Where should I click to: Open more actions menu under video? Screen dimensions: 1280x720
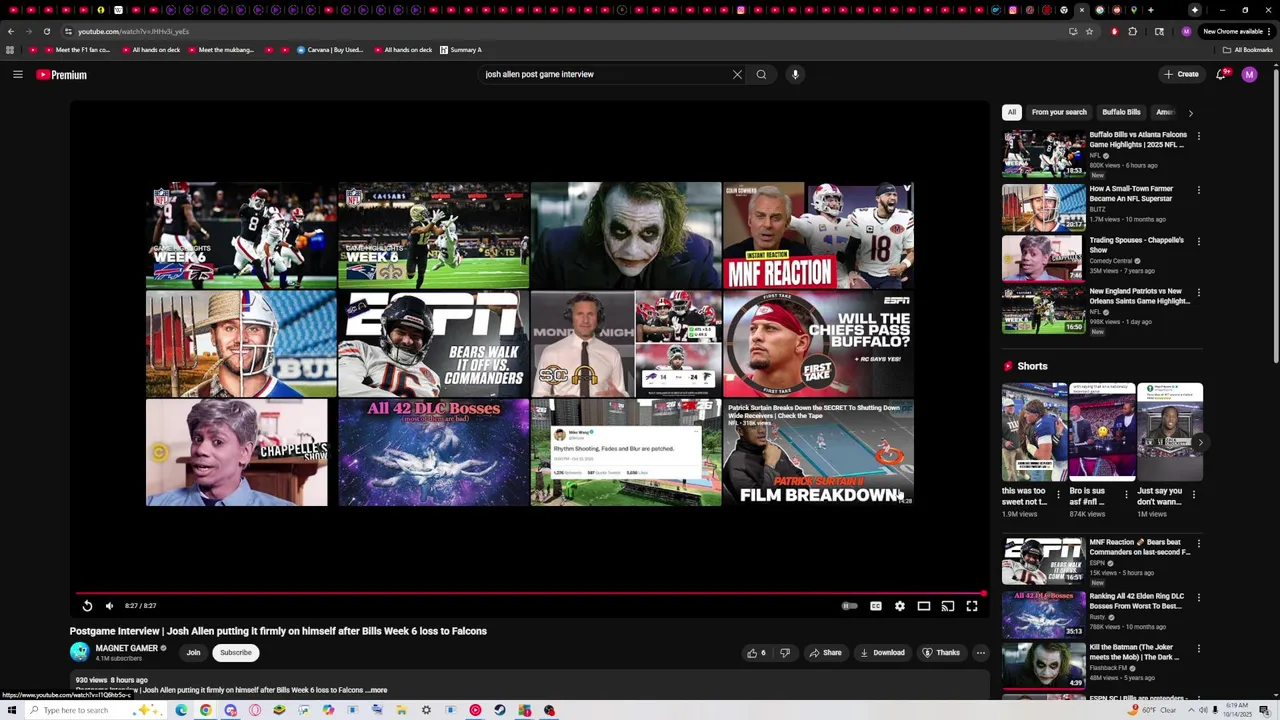(x=980, y=653)
